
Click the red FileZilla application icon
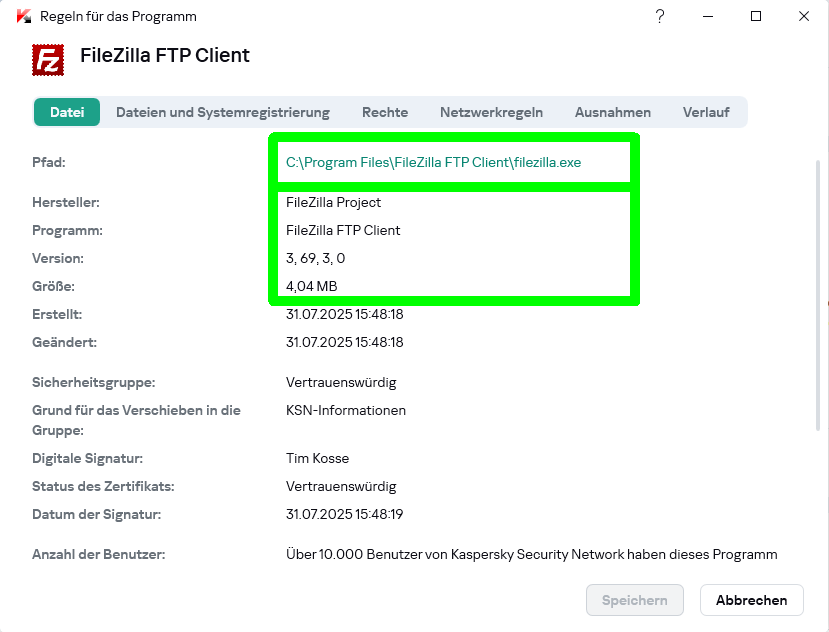click(x=49, y=59)
